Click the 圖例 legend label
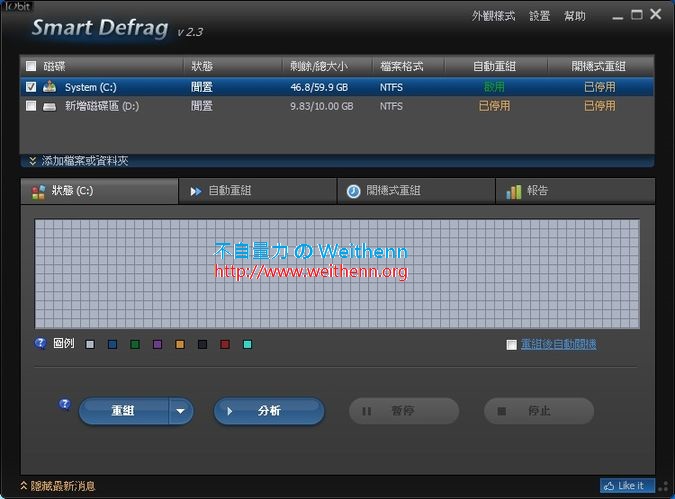675x499 pixels. point(64,343)
